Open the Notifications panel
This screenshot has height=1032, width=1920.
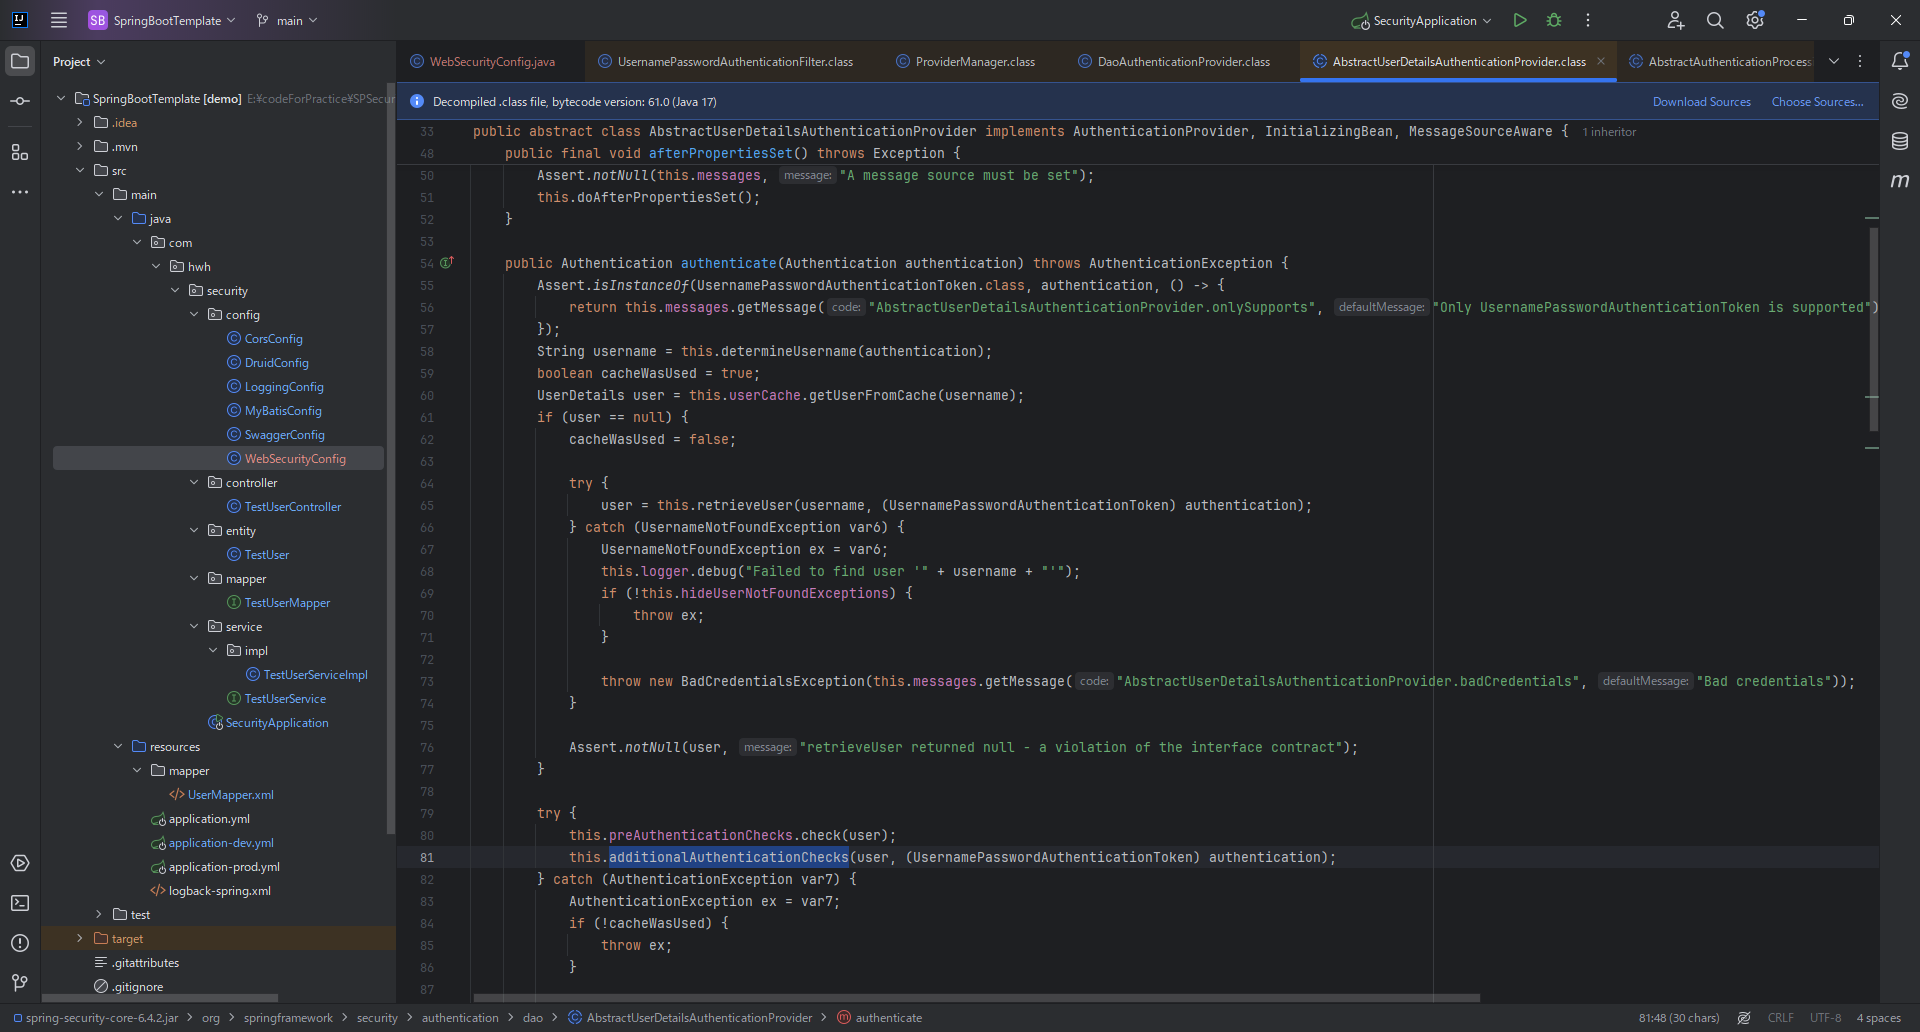click(1900, 61)
